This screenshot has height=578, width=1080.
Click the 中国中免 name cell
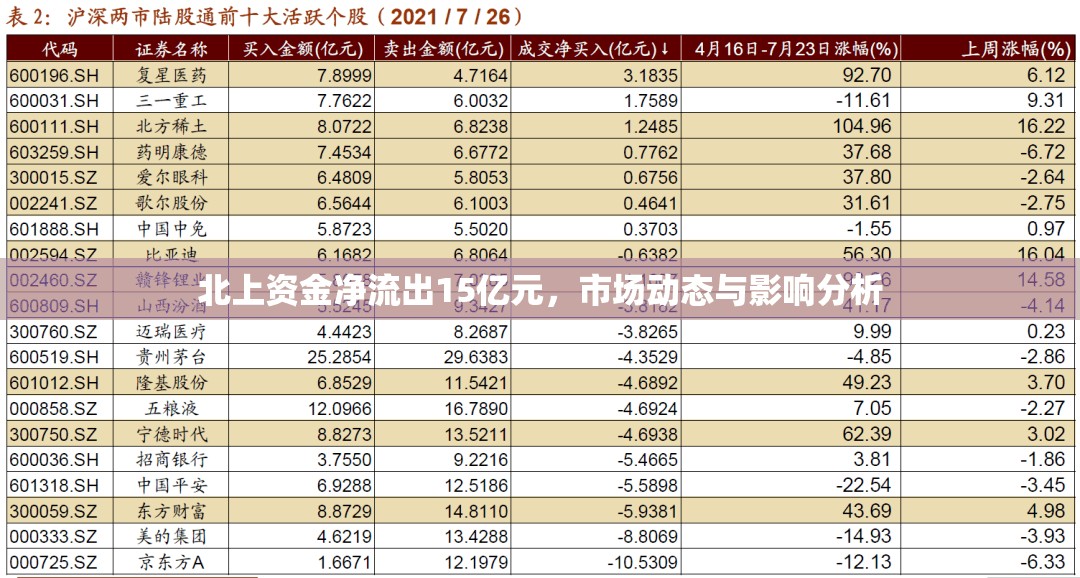click(x=171, y=229)
